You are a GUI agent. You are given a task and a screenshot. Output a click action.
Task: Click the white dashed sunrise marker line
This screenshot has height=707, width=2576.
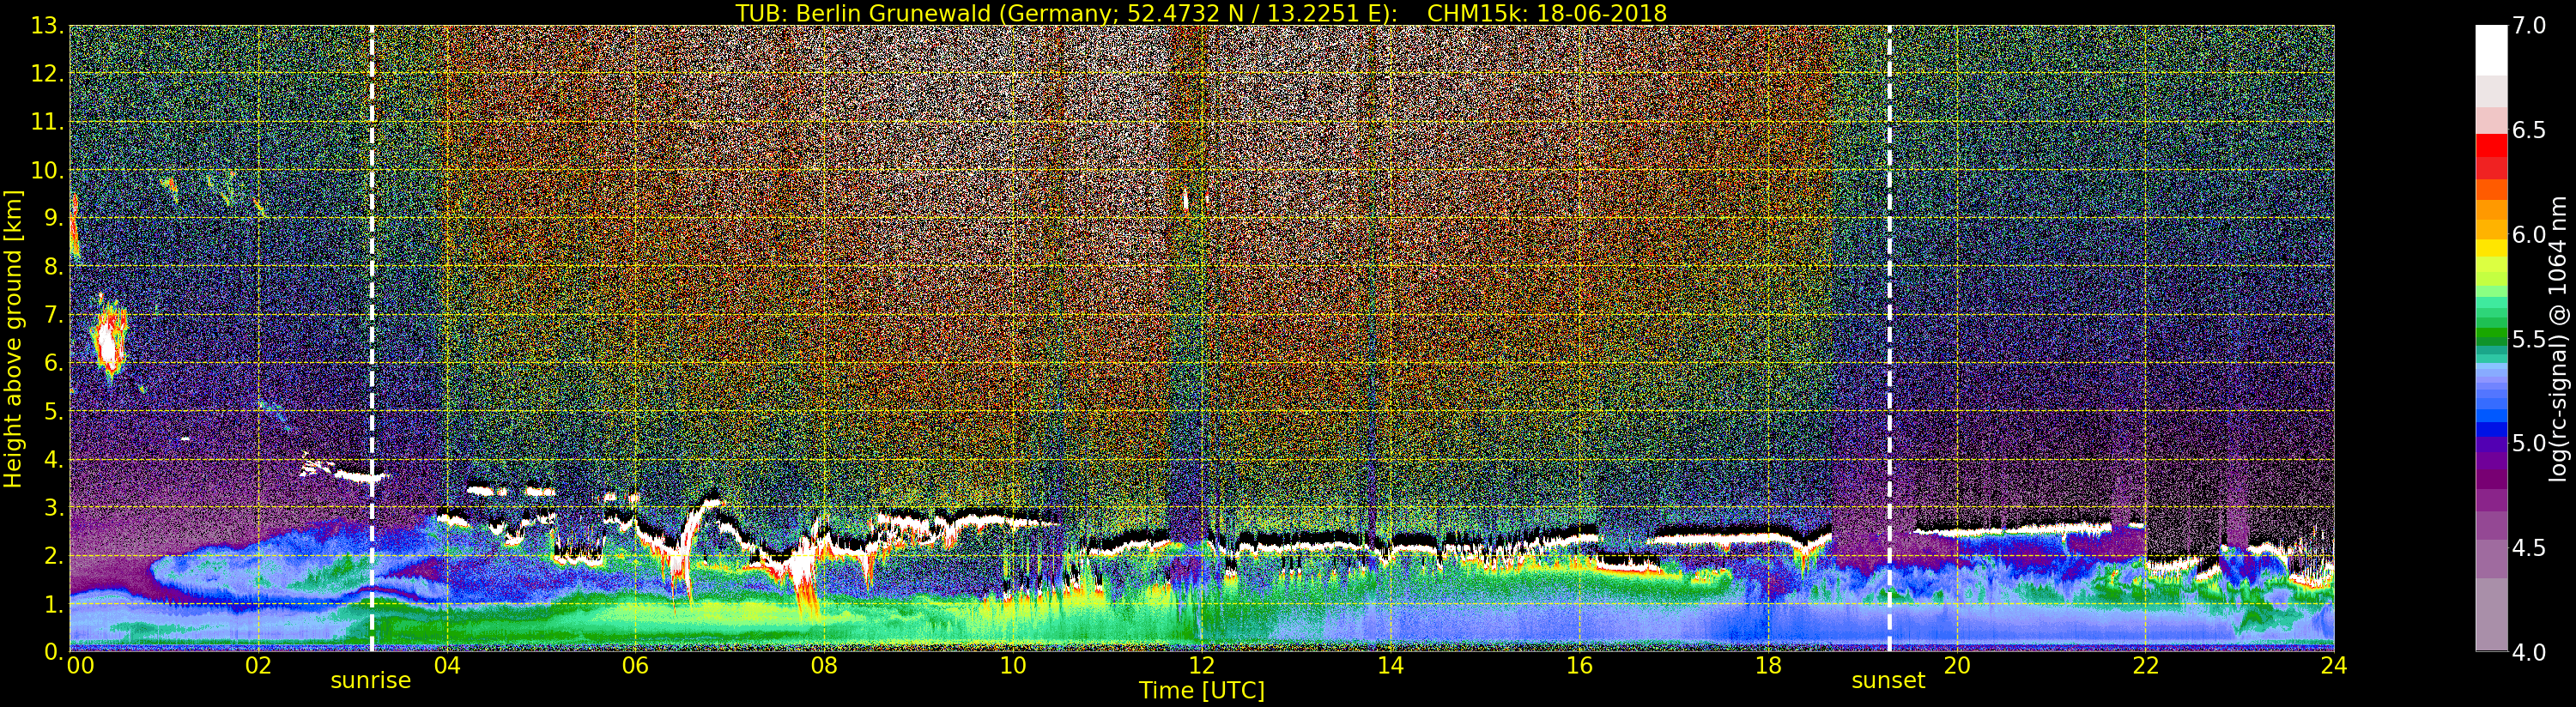pyautogui.click(x=372, y=338)
